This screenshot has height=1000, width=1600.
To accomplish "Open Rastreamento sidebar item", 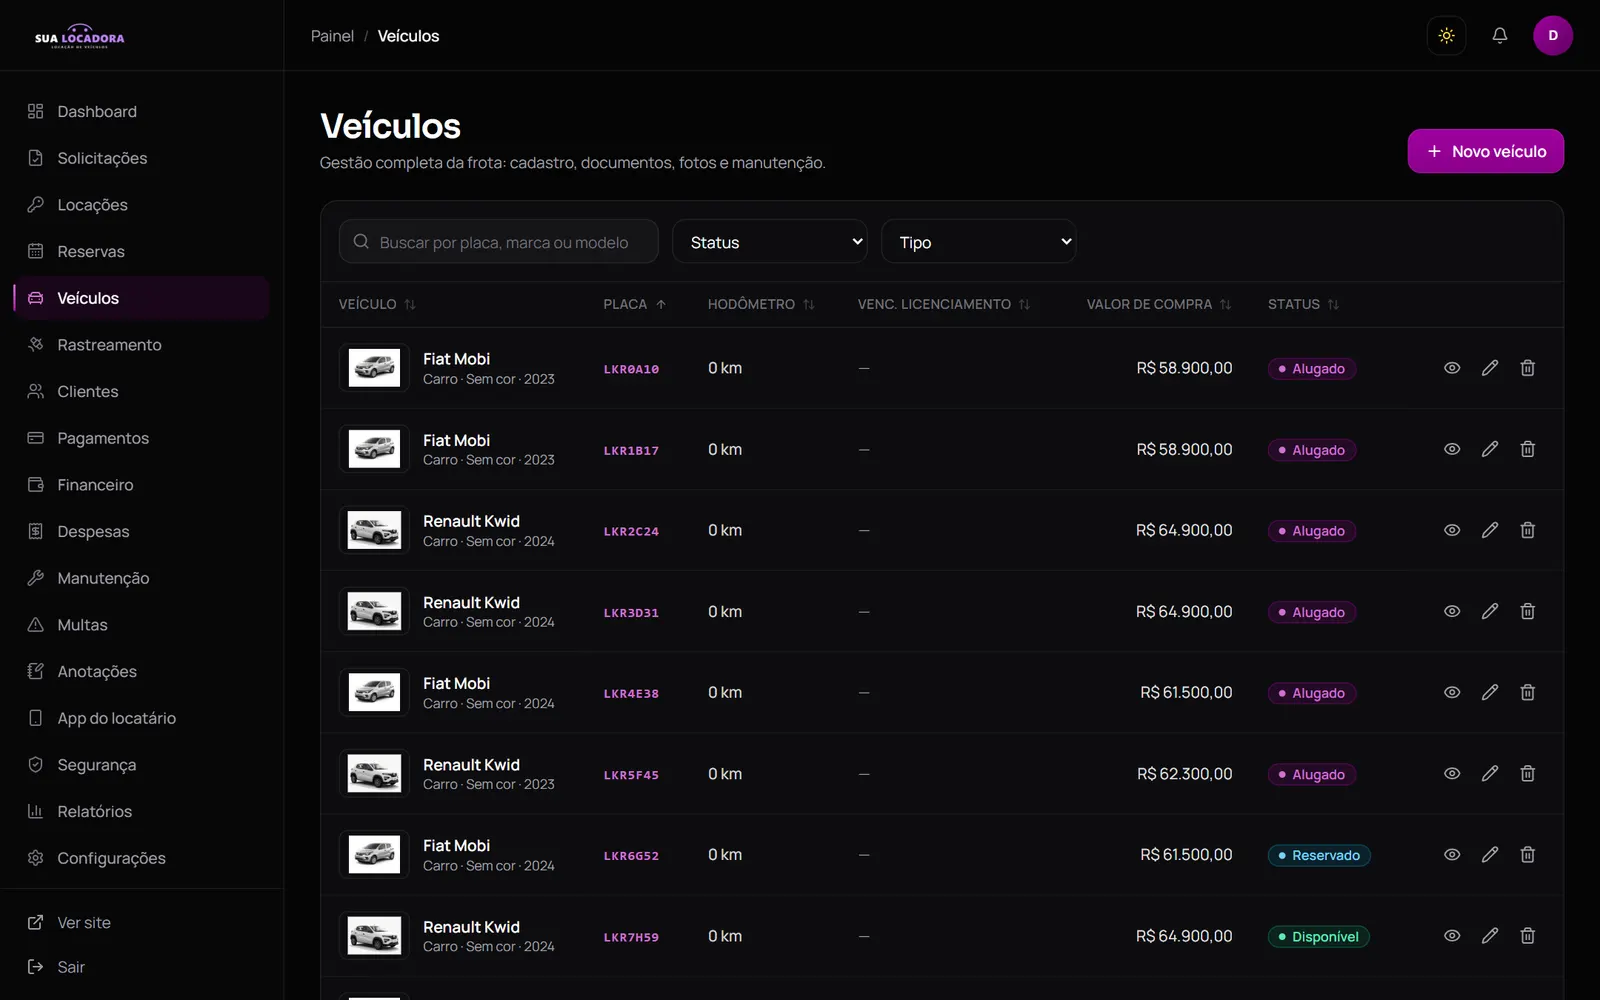I will click(142, 345).
